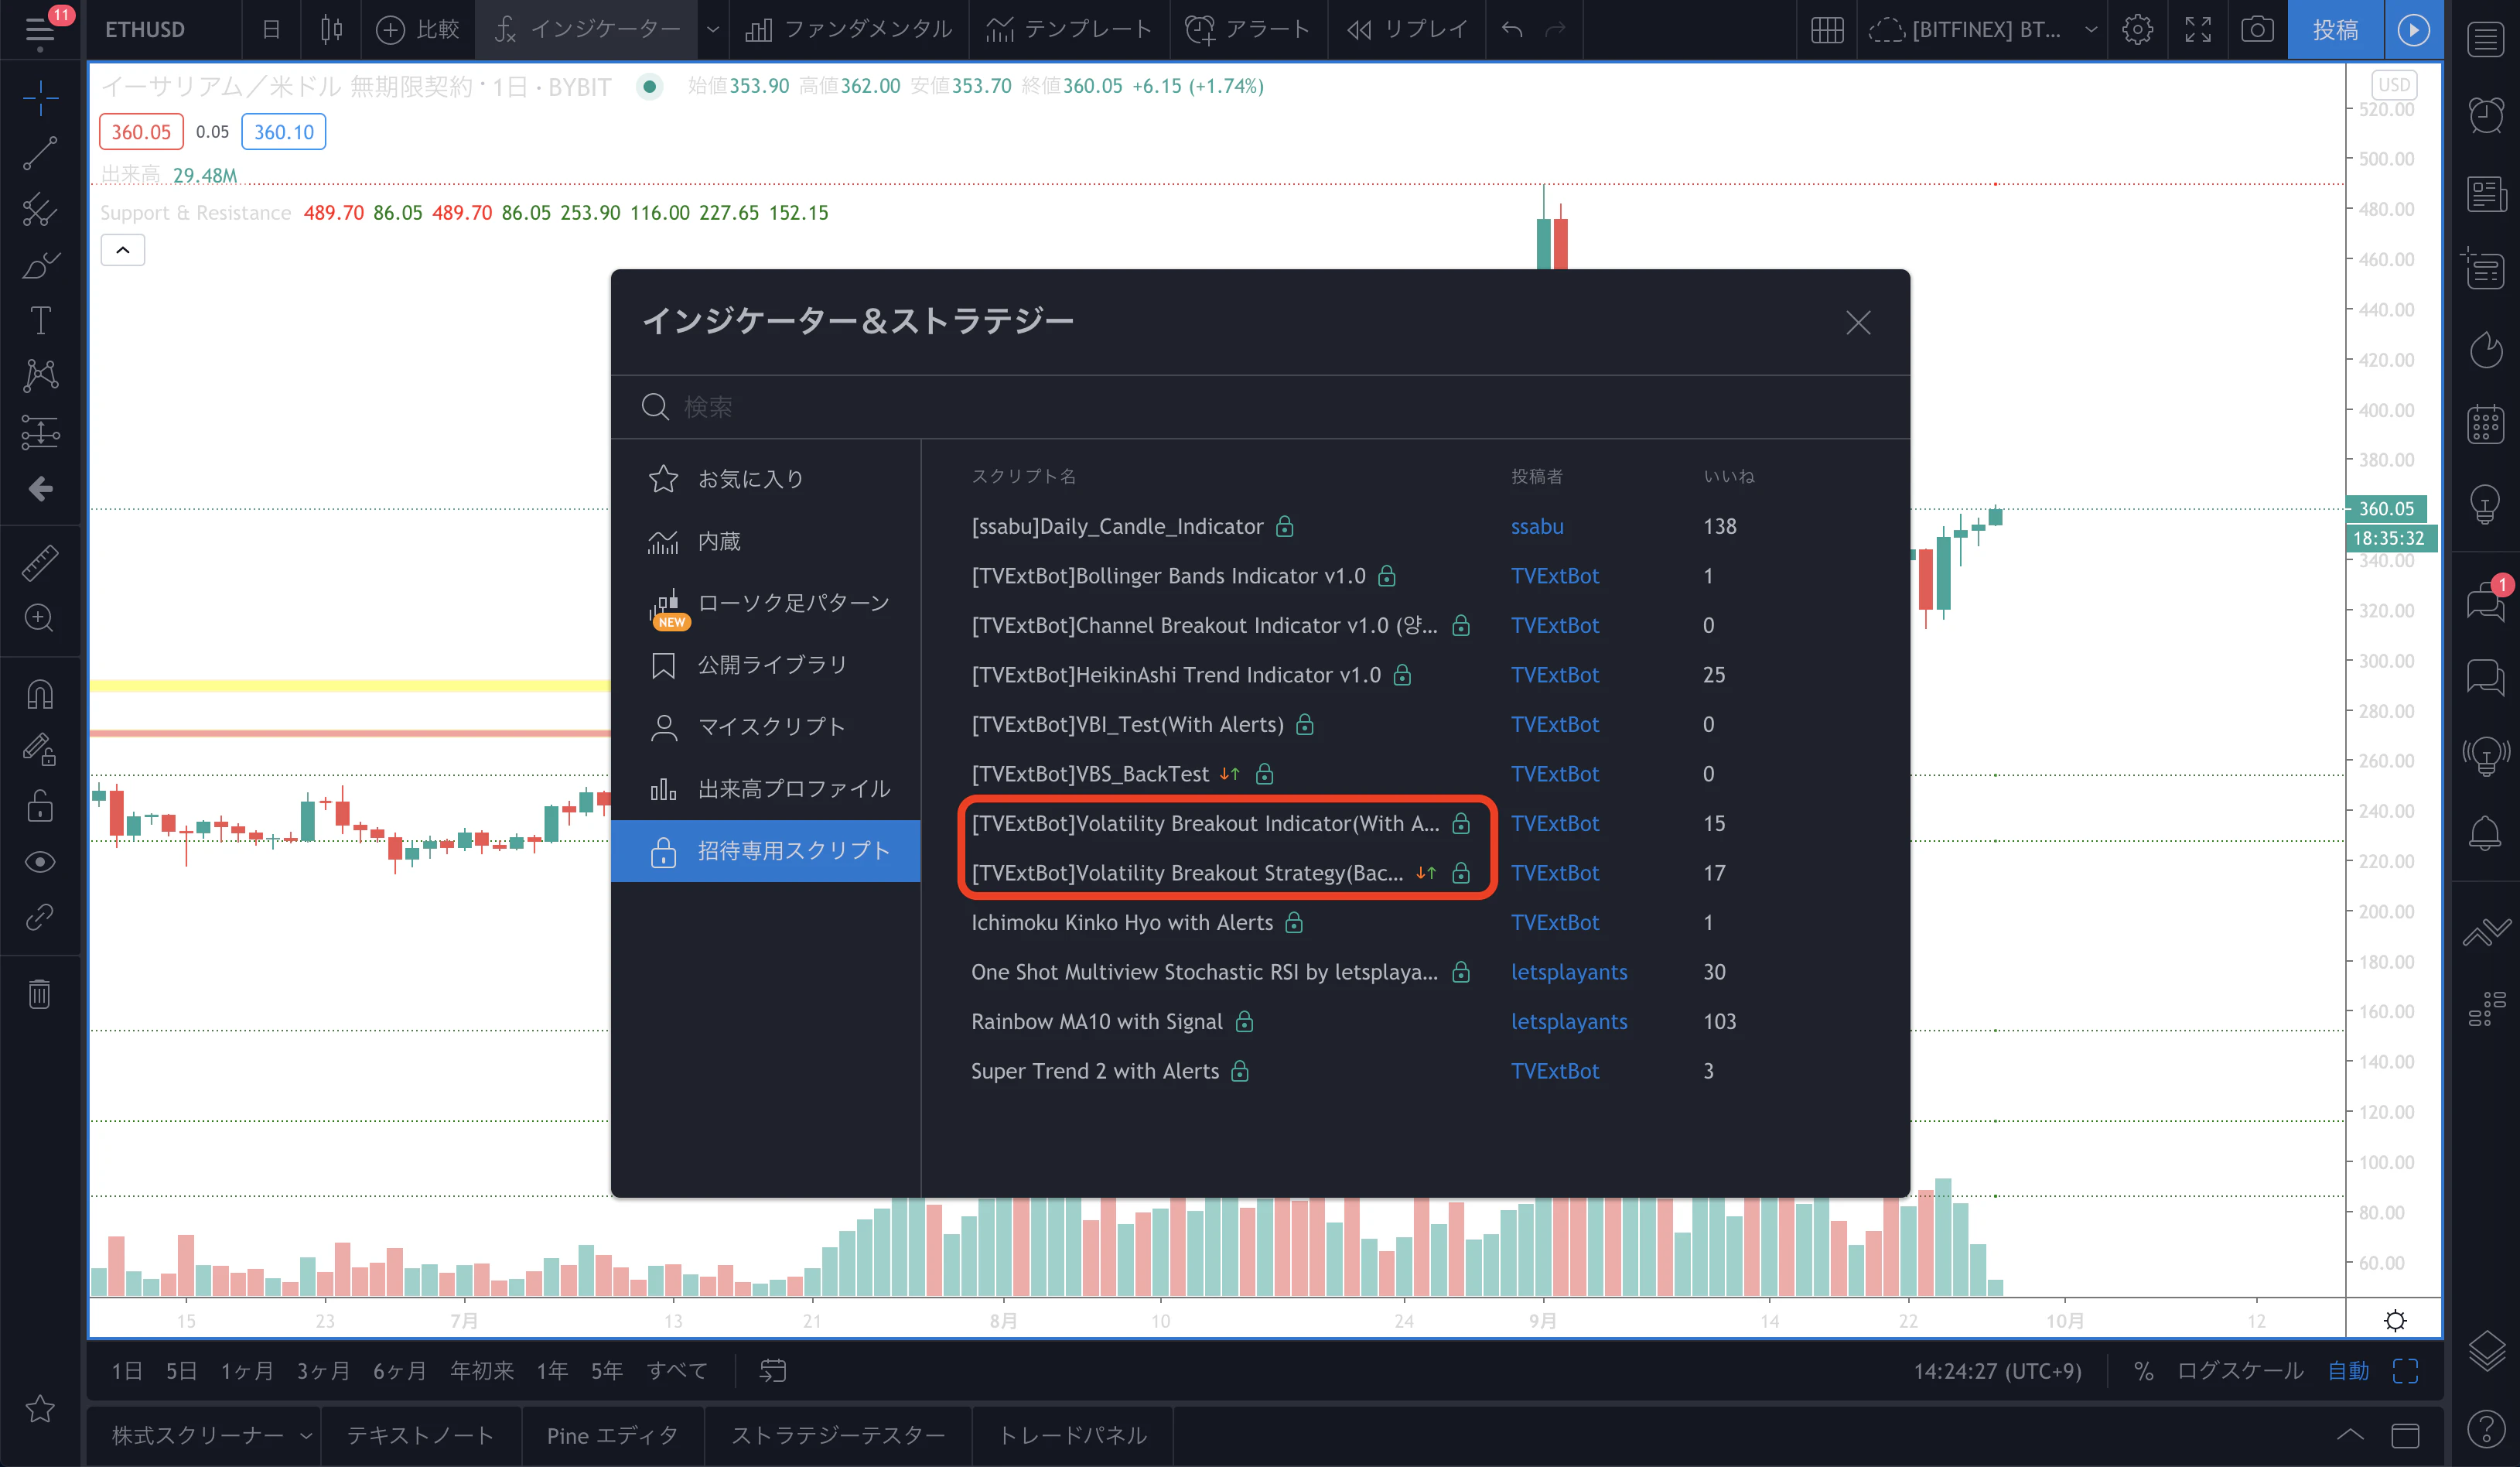Toggle log scale (ログスケール)

point(2240,1370)
